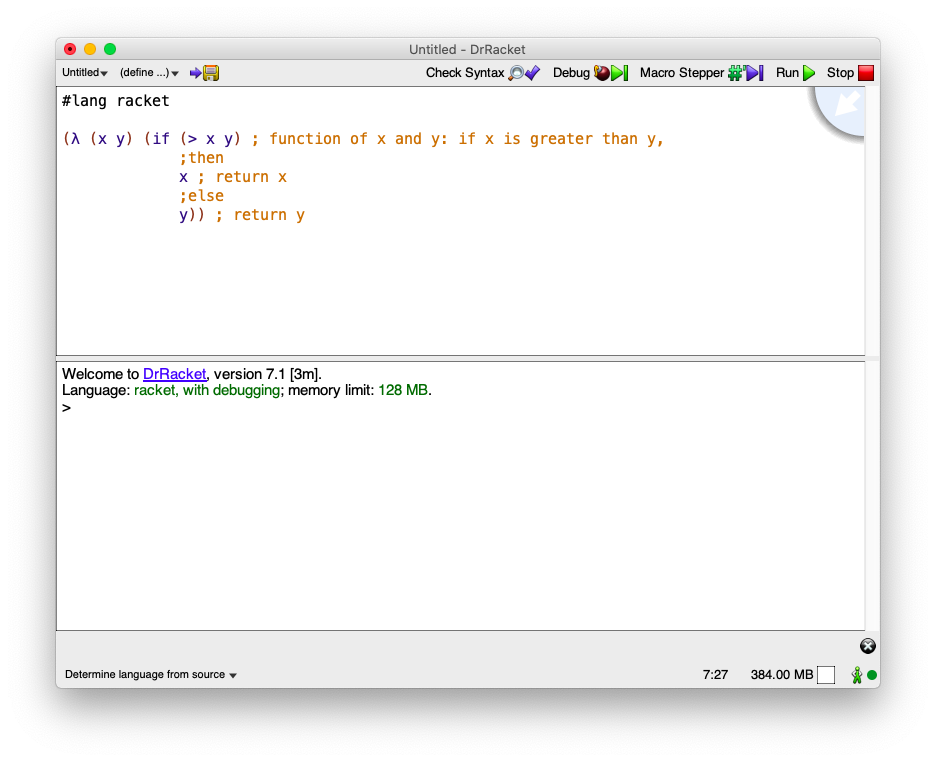Image resolution: width=936 pixels, height=762 pixels.
Task: Click the garbage collection memory box
Action: [x=826, y=675]
